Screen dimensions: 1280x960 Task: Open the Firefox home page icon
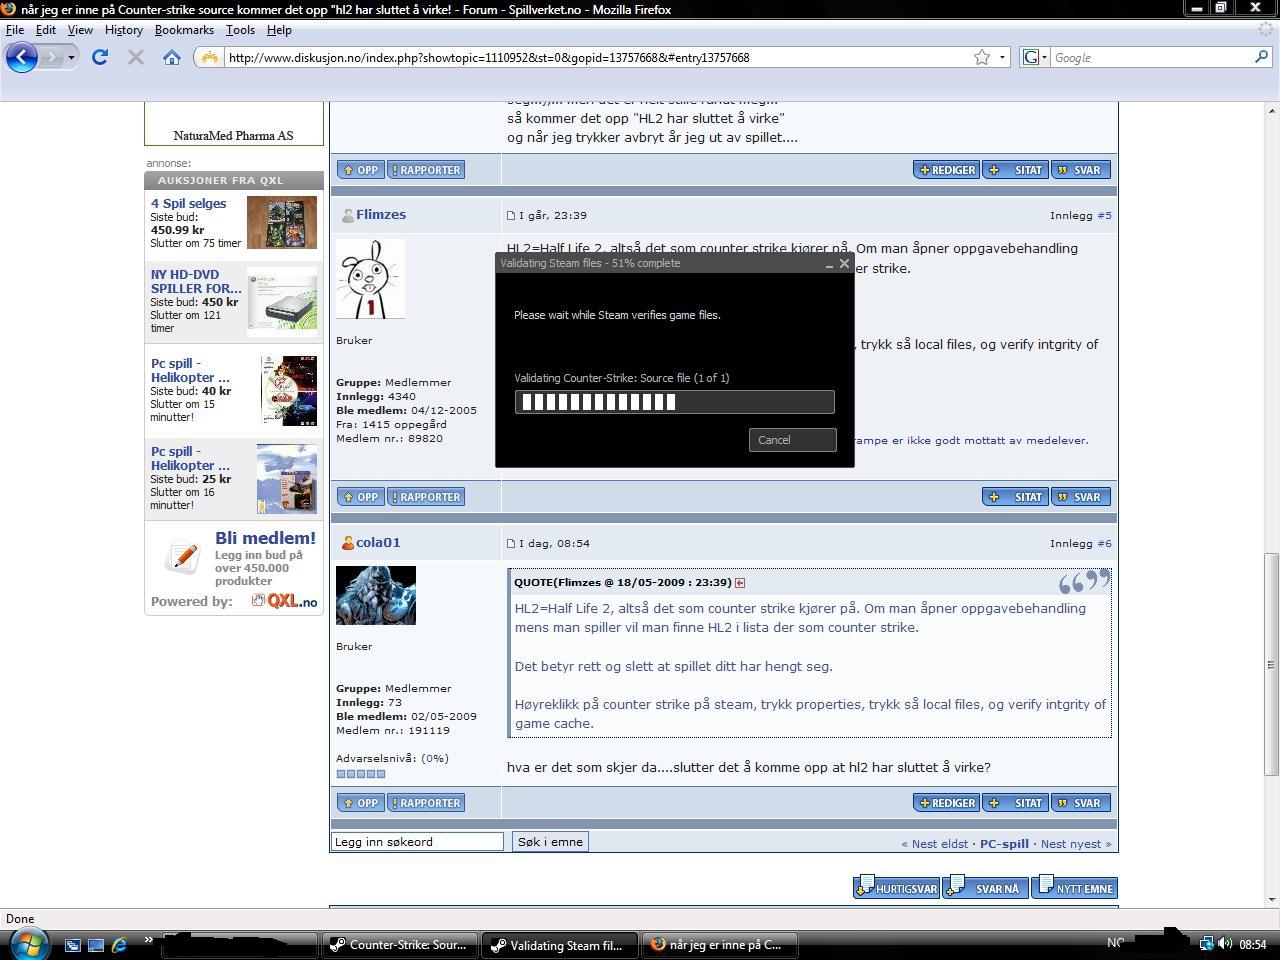point(172,57)
